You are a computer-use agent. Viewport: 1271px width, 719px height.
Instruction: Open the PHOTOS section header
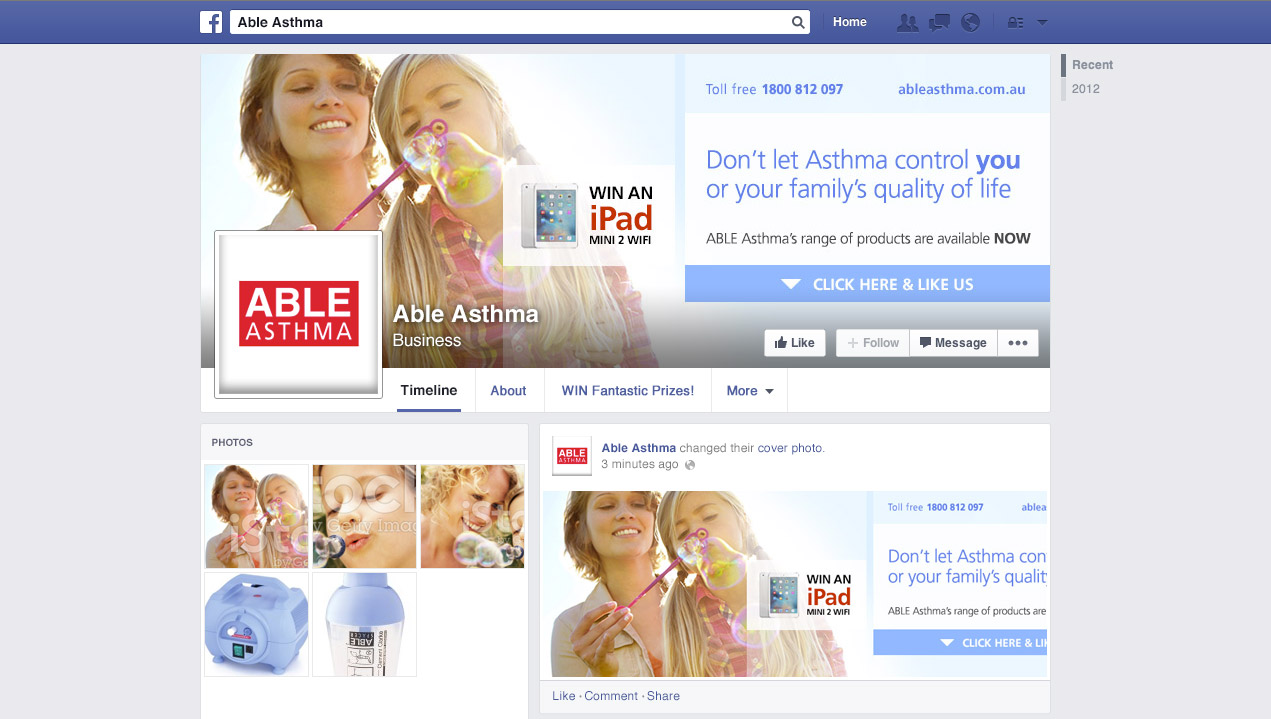click(232, 442)
